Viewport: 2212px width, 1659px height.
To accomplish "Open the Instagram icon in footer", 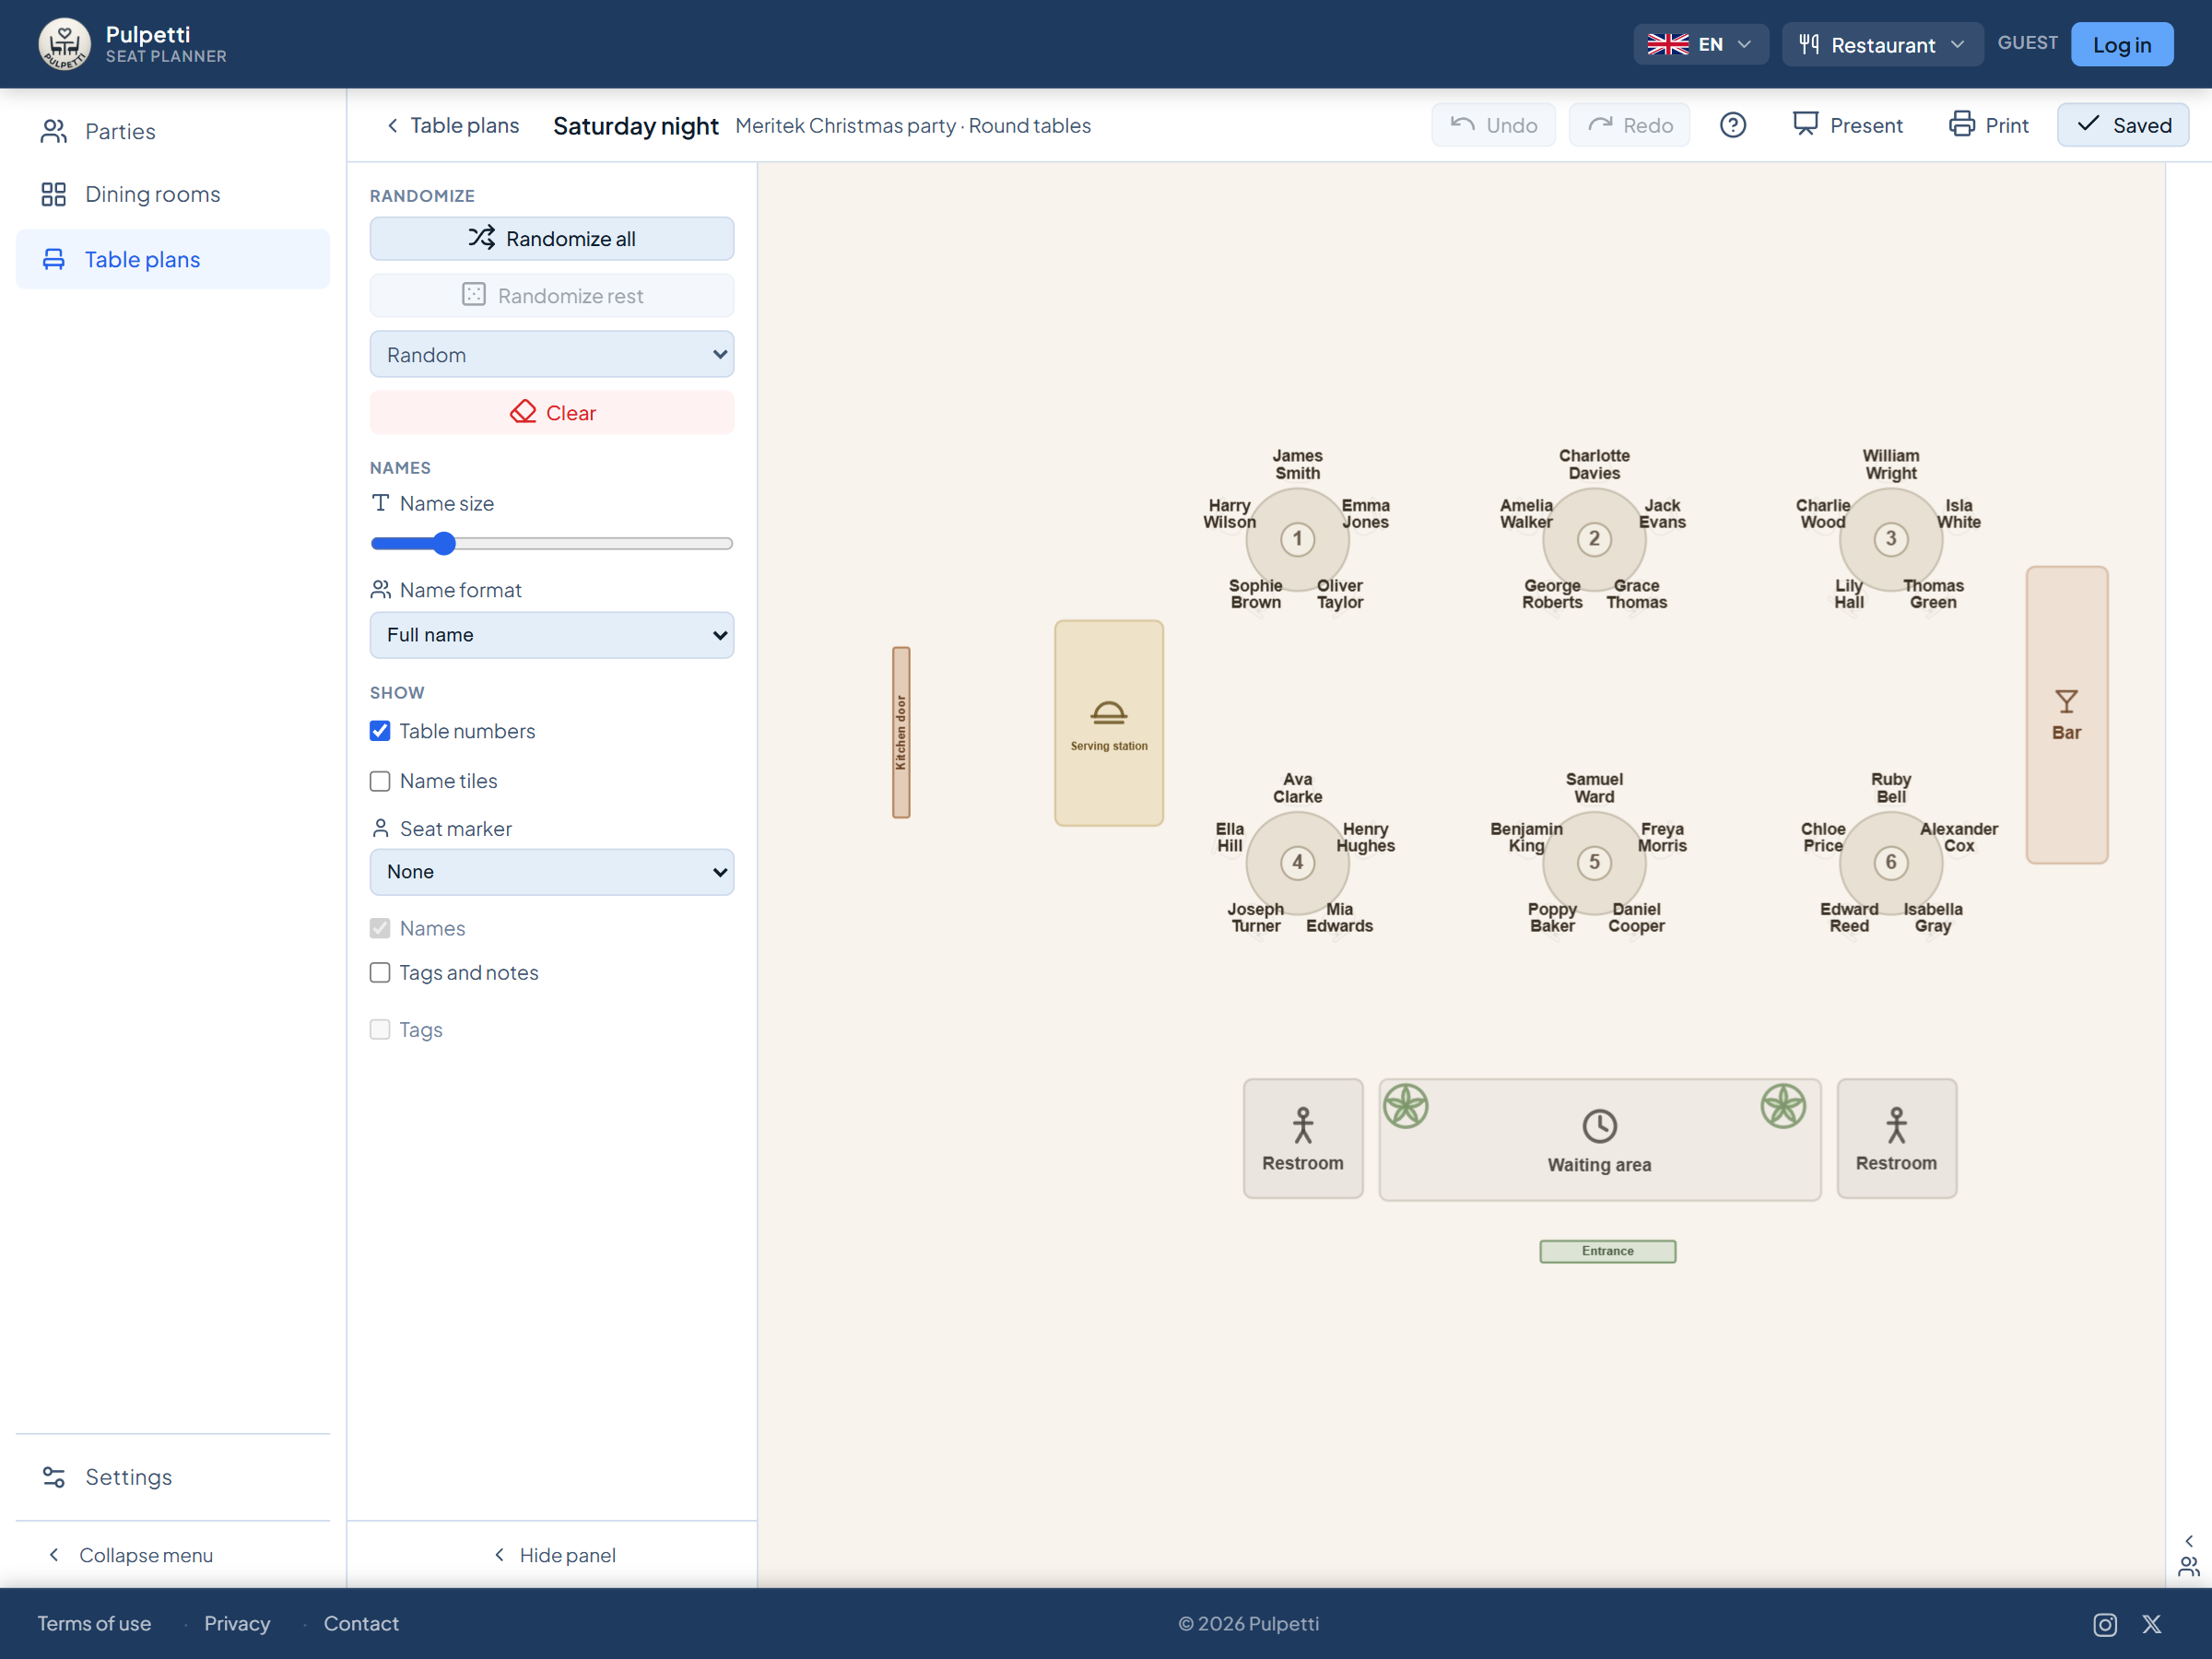I will coord(2104,1624).
